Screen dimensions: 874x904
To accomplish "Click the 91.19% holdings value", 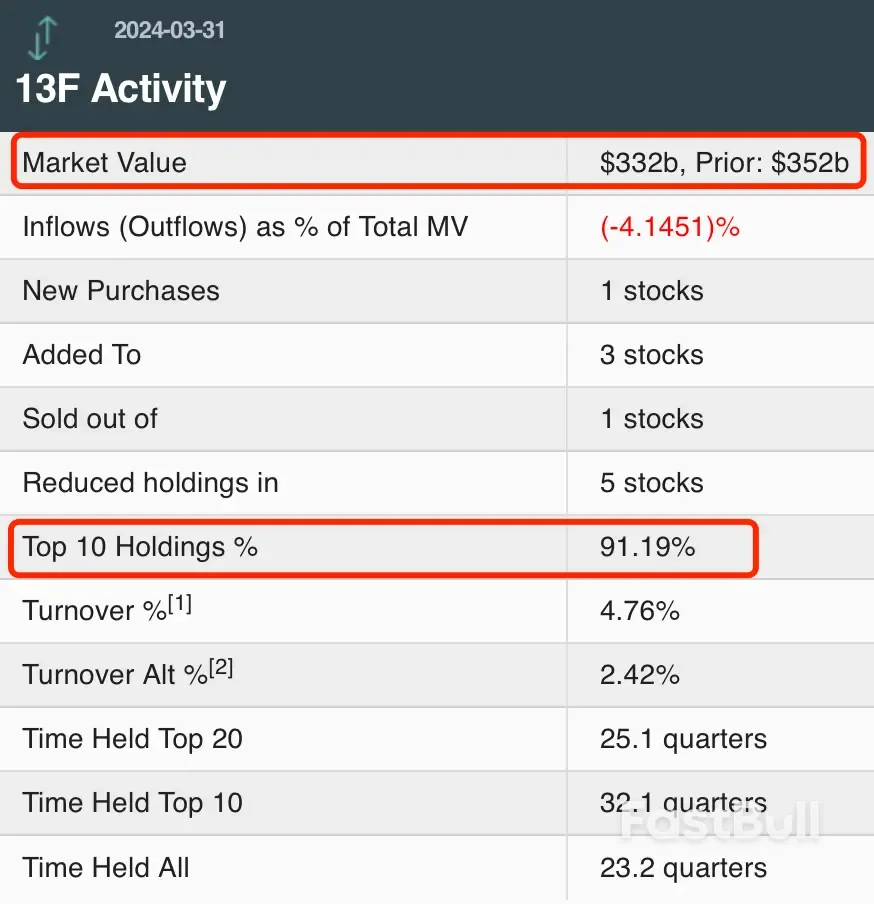I will tap(648, 547).
